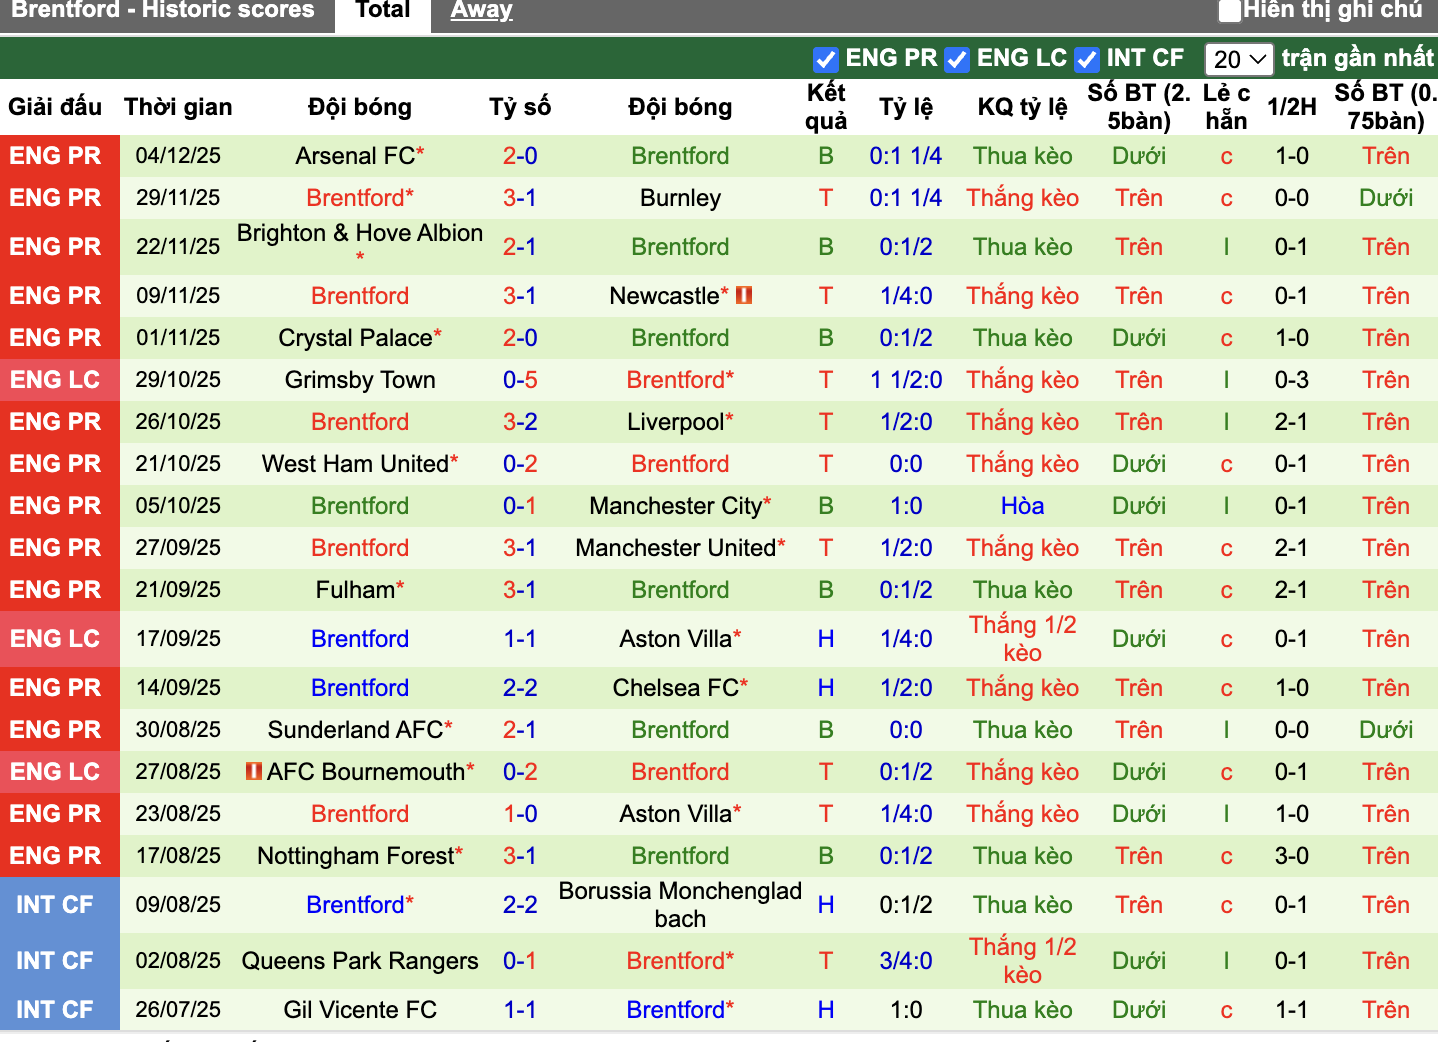Open Burnley team link

(x=680, y=198)
